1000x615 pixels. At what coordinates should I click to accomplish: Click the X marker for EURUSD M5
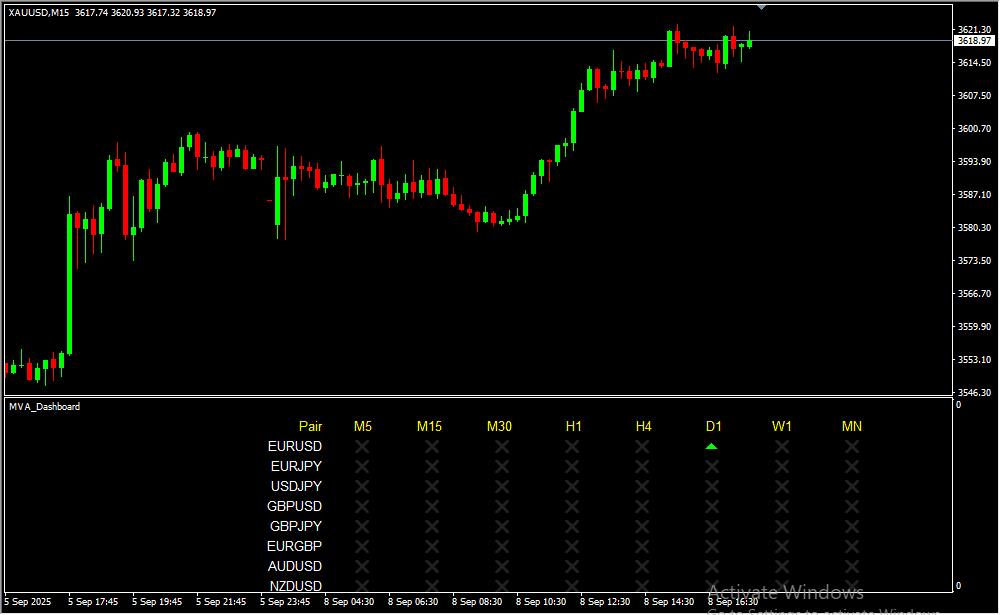(x=362, y=446)
